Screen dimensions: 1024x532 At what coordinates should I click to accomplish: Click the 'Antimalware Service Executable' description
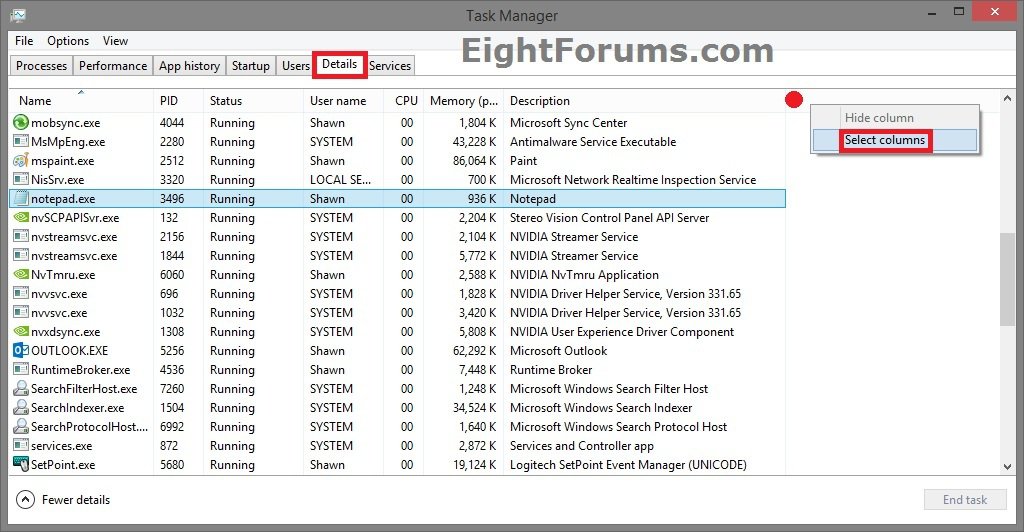click(x=592, y=141)
